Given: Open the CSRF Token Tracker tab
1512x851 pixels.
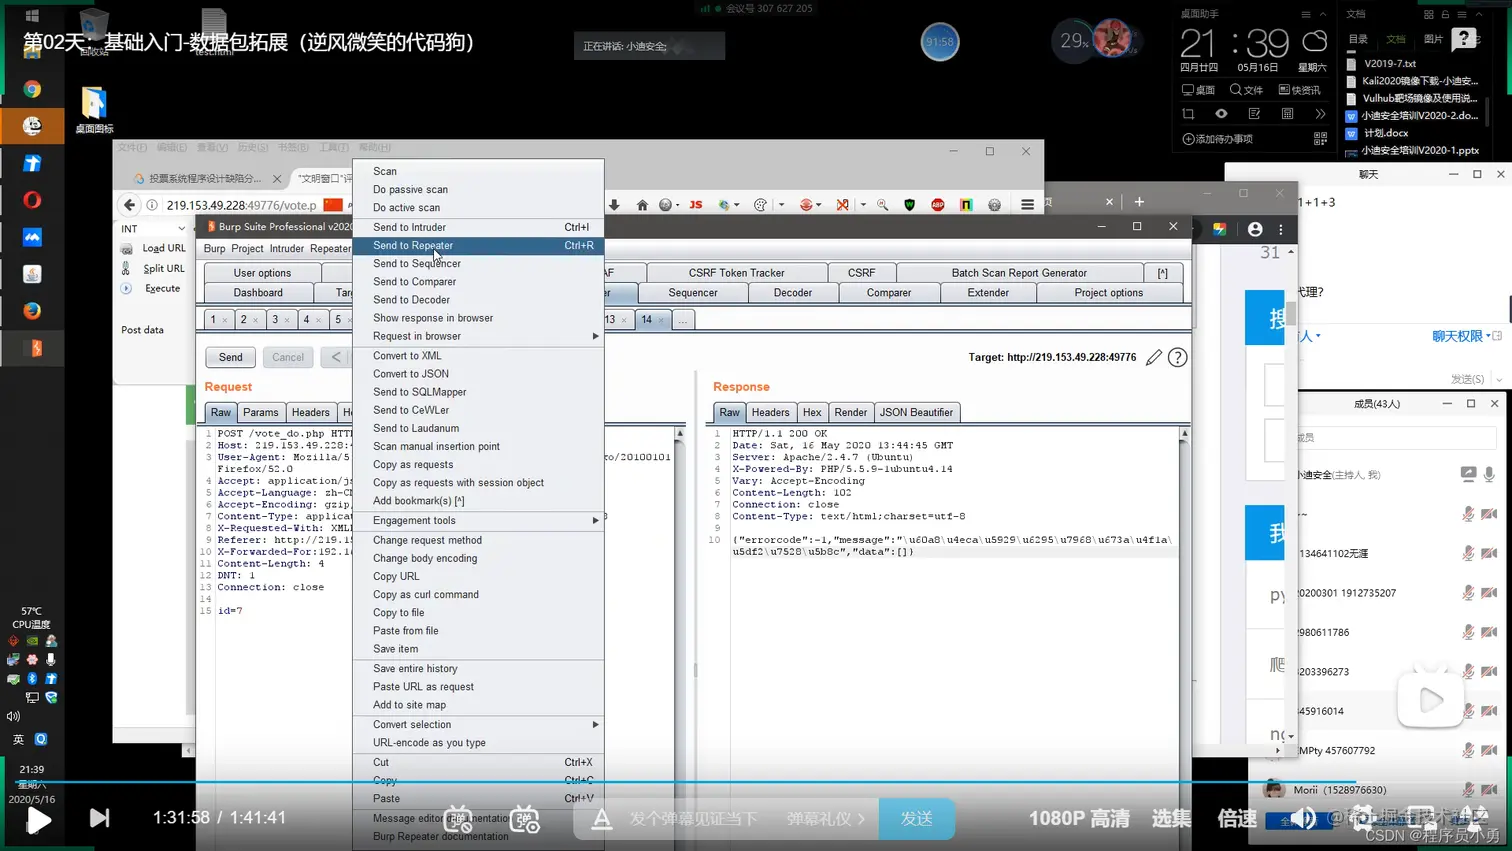Looking at the screenshot, I should 736,273.
